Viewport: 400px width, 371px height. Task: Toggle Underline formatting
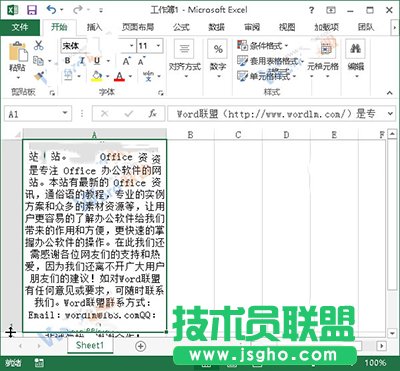(x=97, y=61)
